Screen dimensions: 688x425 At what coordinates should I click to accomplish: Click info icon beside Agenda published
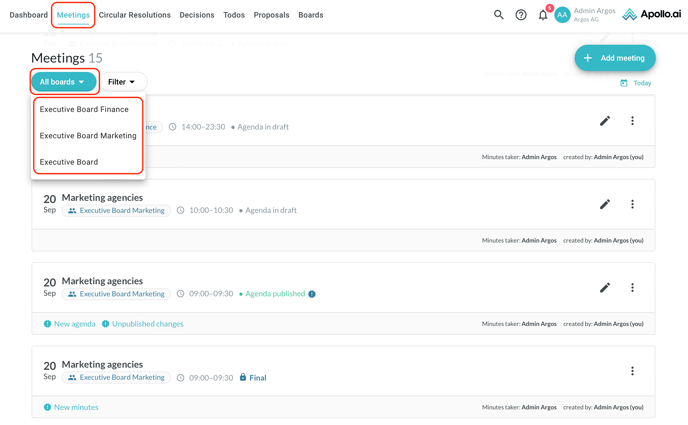pyautogui.click(x=312, y=294)
